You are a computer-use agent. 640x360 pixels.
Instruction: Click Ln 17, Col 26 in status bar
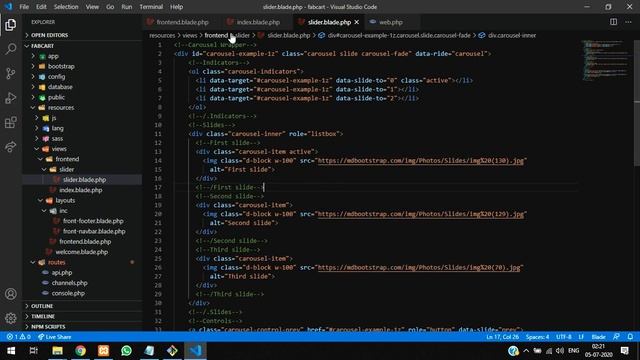click(502, 337)
